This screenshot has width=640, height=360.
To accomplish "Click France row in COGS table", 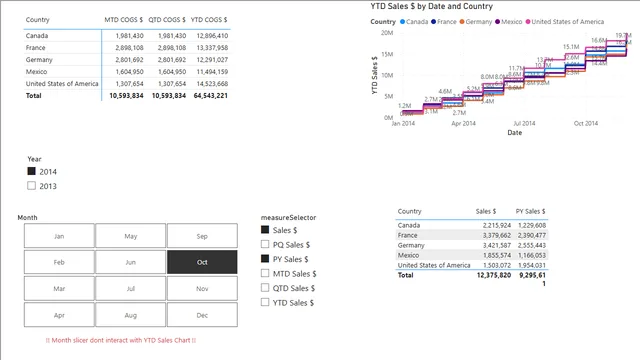I will [127, 47].
